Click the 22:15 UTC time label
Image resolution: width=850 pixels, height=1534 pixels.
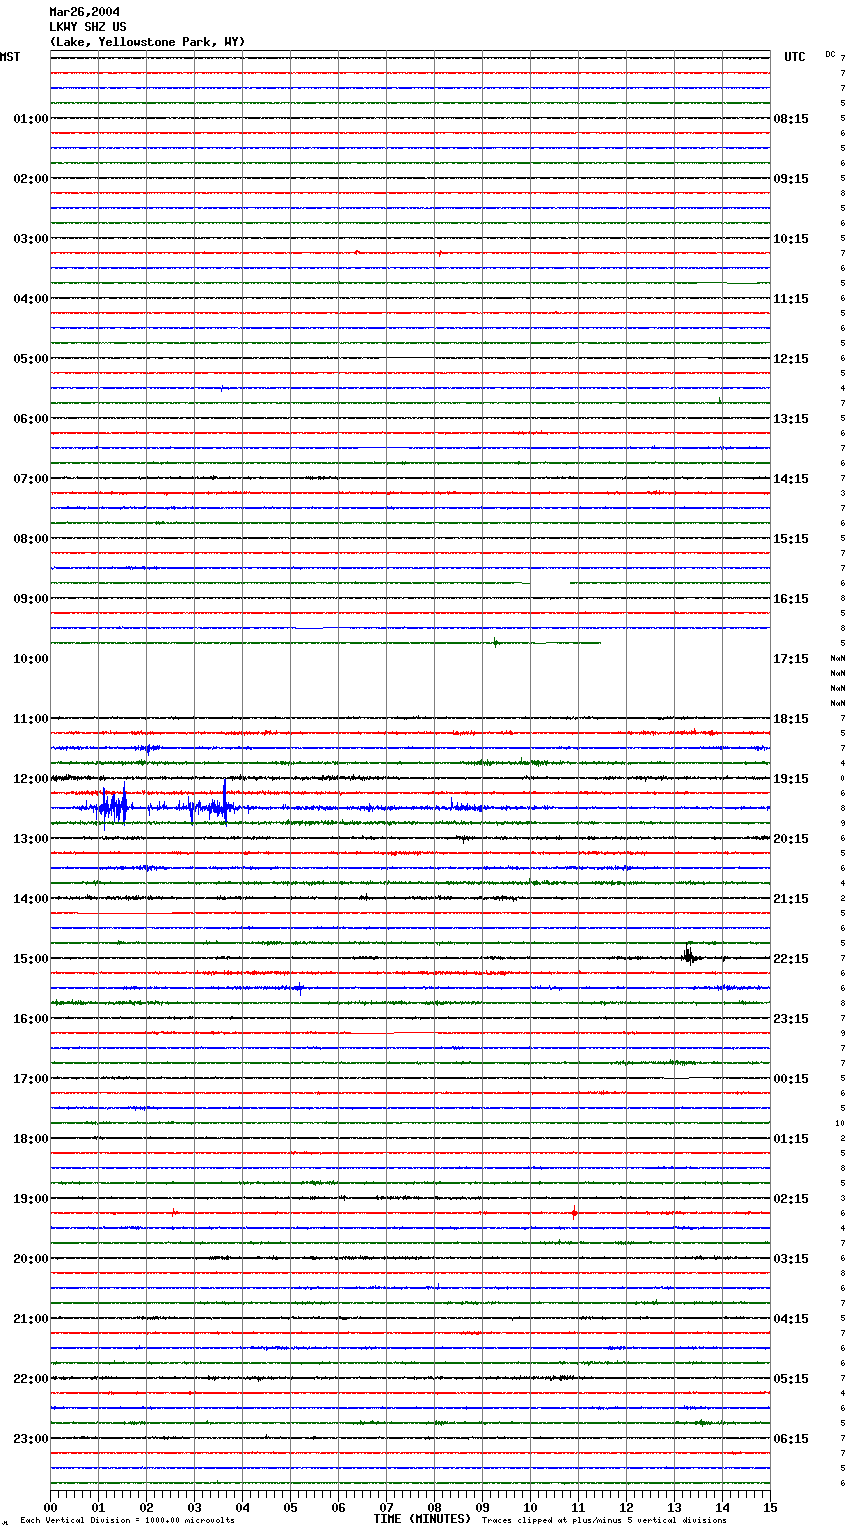[791, 959]
